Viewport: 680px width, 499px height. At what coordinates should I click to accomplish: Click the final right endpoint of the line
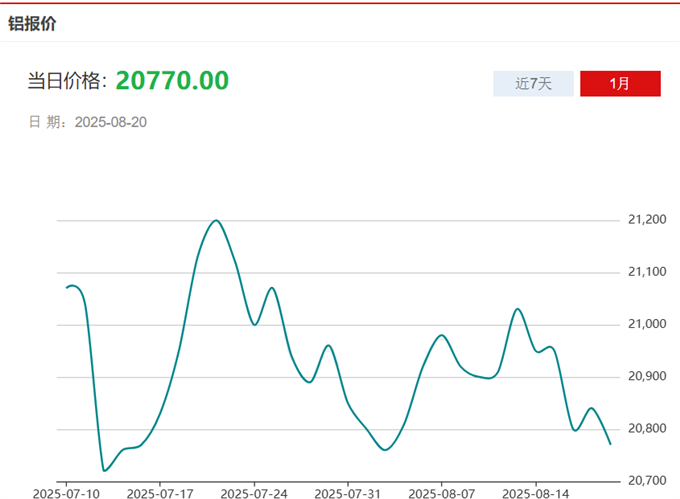[610, 444]
